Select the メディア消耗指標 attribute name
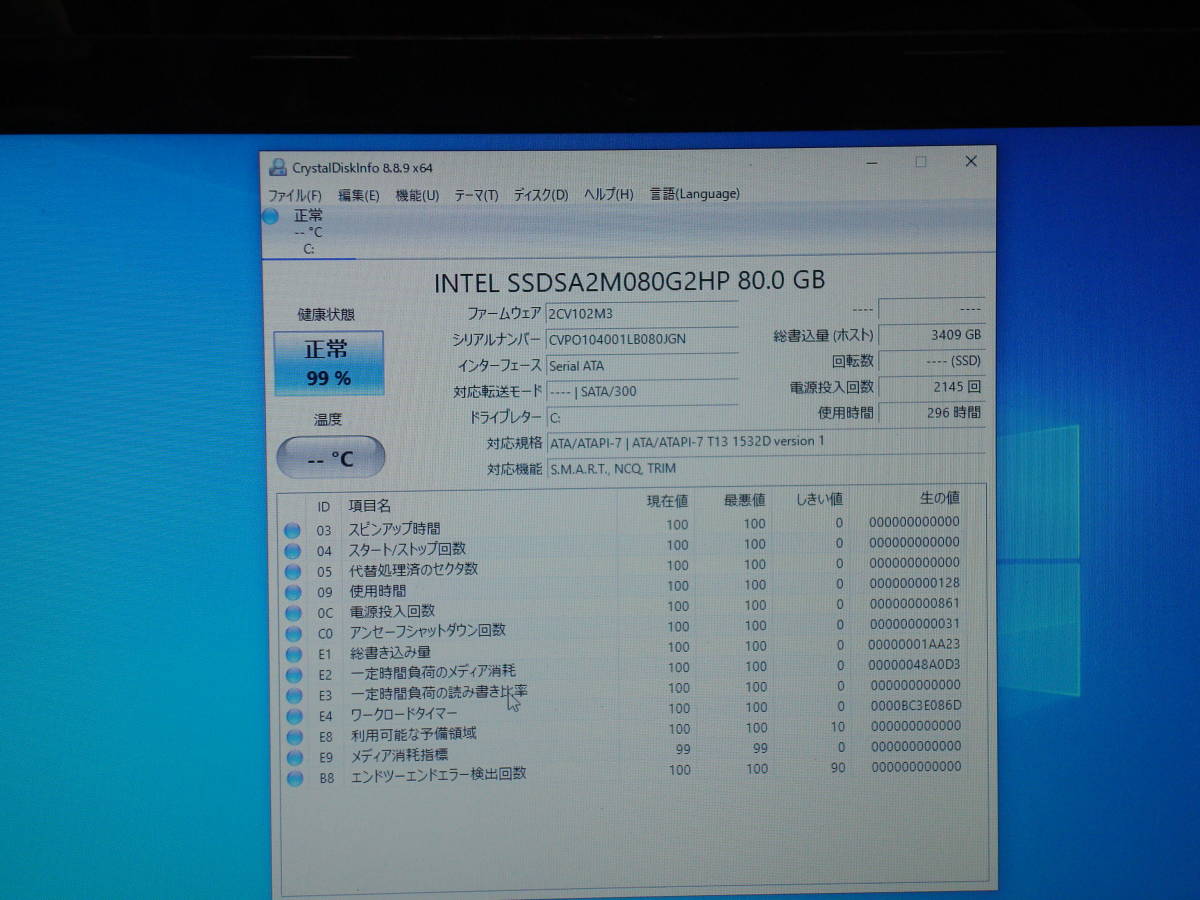1200x900 pixels. point(399,756)
